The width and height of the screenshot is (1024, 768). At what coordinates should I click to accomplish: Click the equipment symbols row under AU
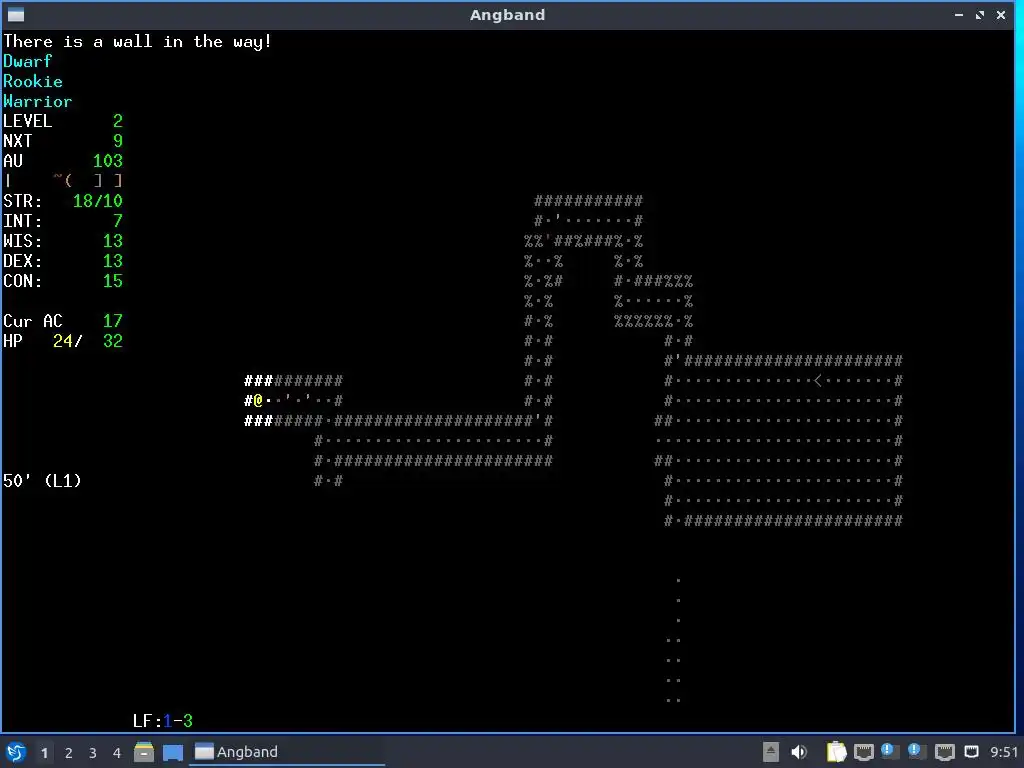pos(63,181)
